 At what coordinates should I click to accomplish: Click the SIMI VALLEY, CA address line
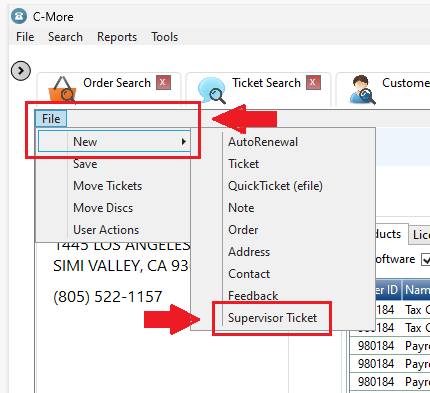pos(121,266)
